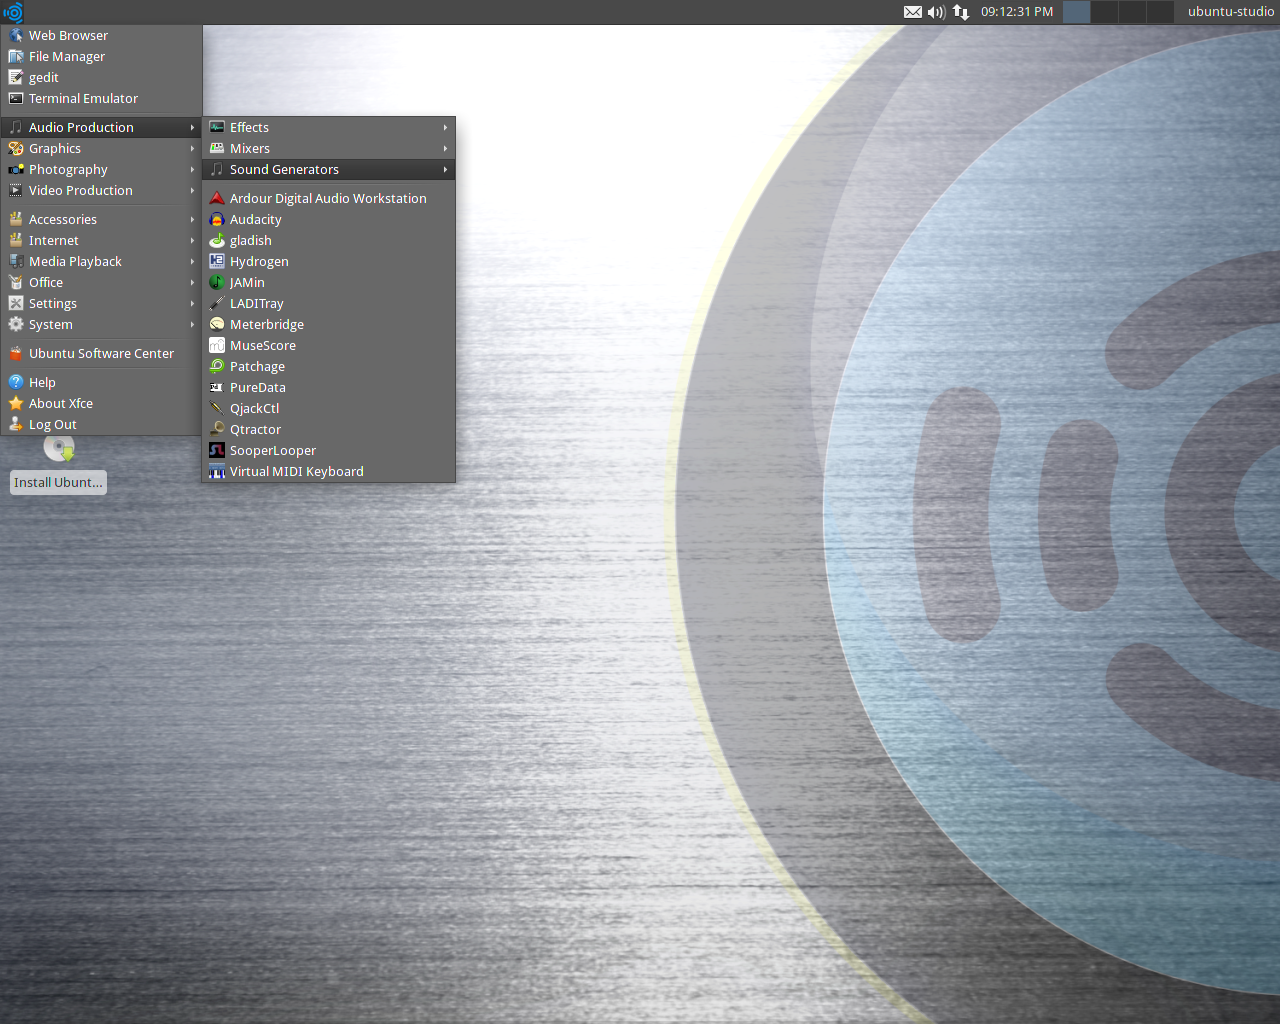Click the Virtual MIDI Keyboard icon
The width and height of the screenshot is (1280, 1024).
[217, 471]
